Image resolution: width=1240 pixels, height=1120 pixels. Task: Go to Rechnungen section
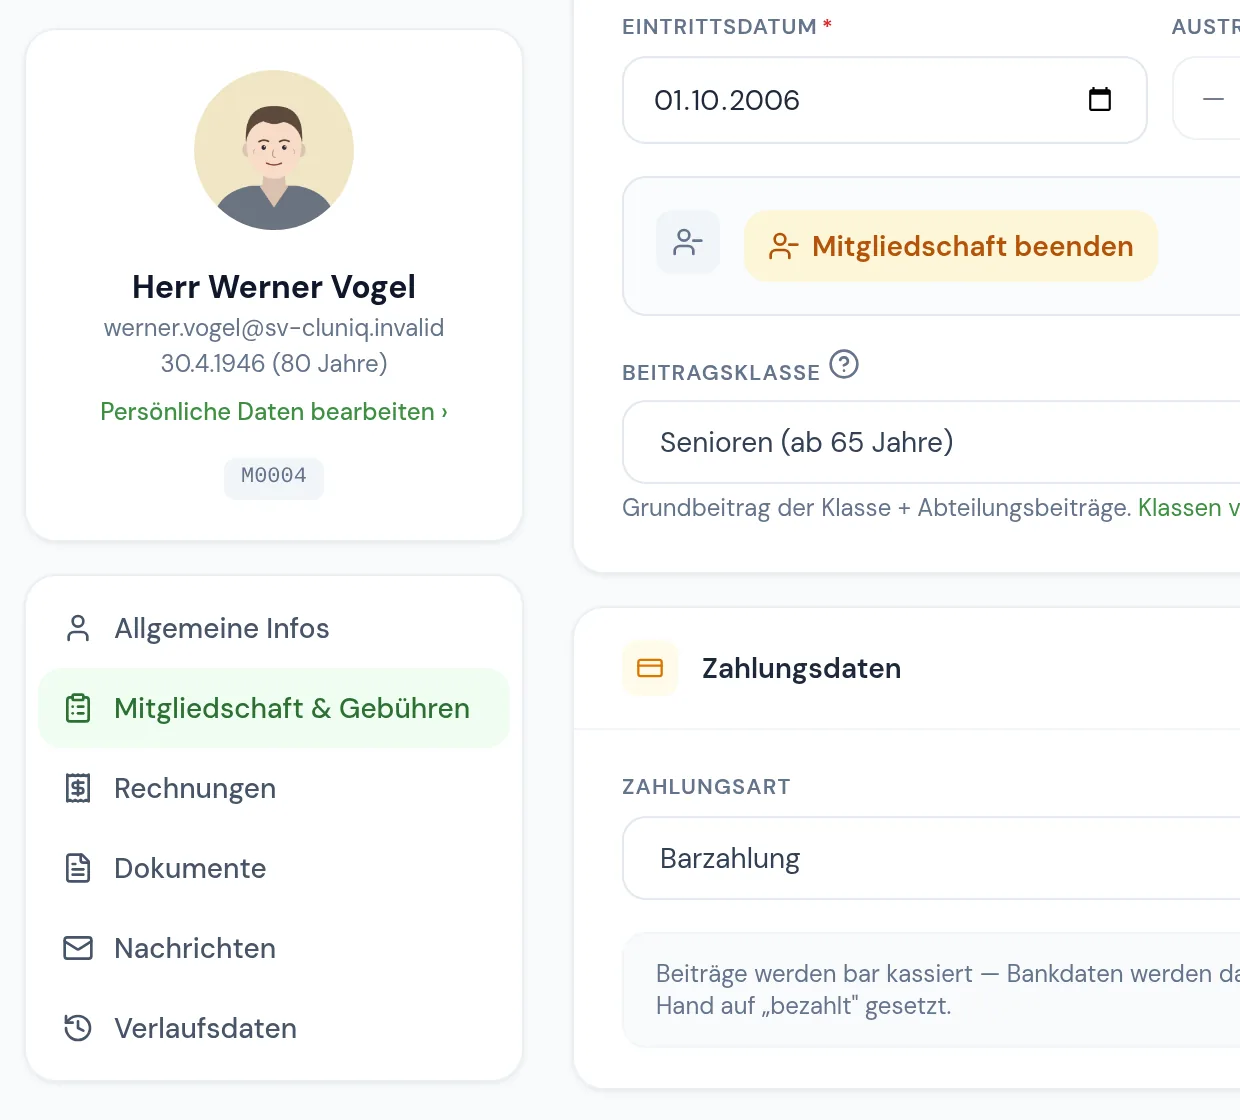274,788
